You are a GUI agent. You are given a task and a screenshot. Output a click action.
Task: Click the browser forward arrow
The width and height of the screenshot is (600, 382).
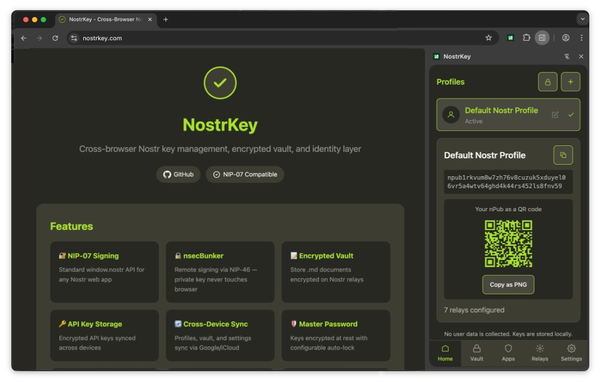[x=39, y=38]
